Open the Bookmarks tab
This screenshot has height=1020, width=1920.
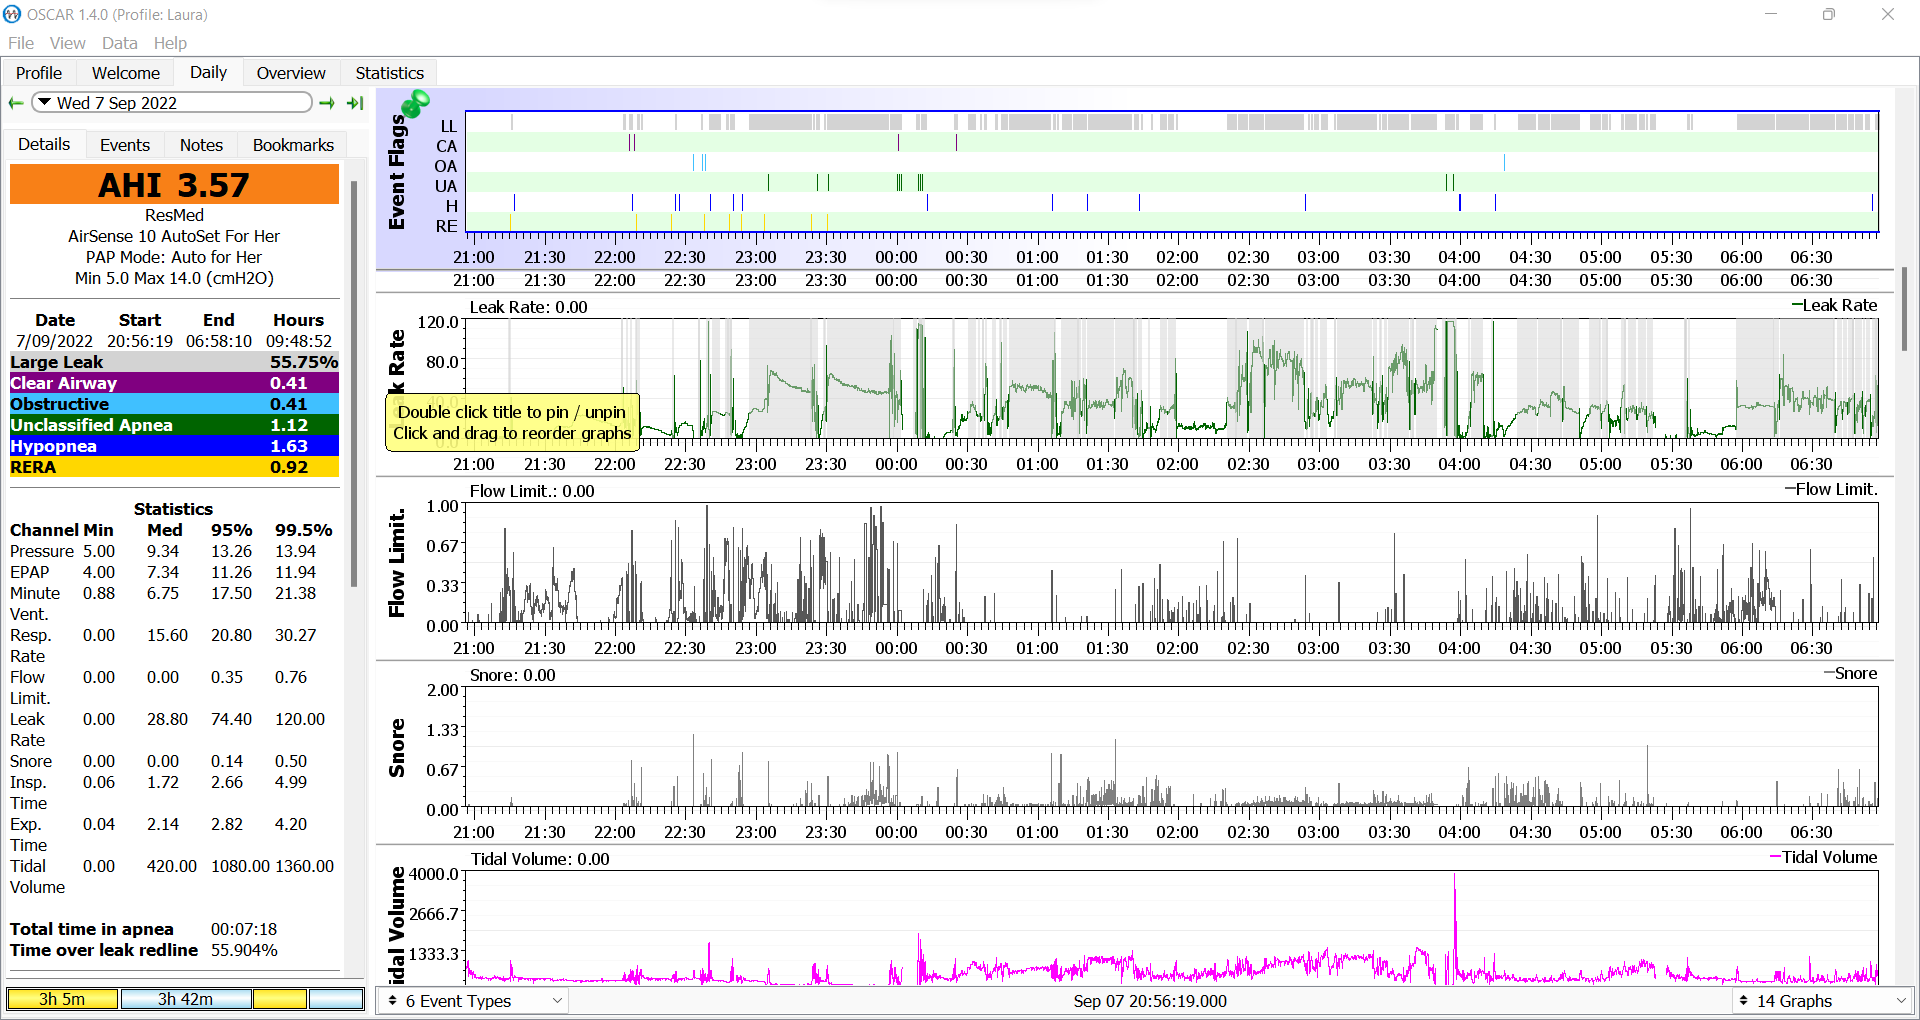click(293, 145)
